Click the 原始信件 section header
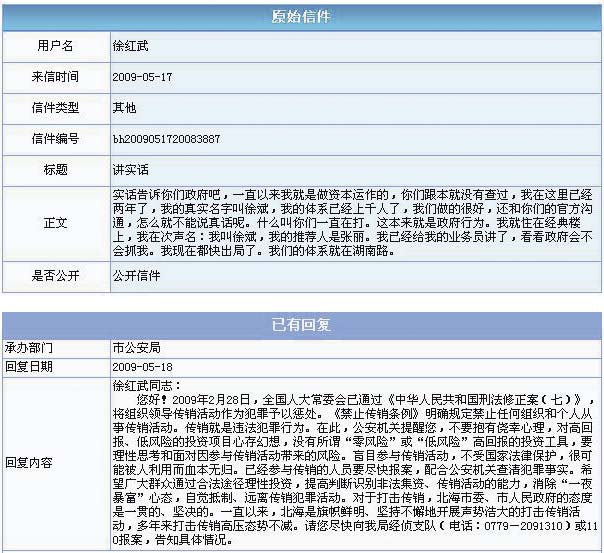Image resolution: width=604 pixels, height=553 pixels. coord(302,17)
